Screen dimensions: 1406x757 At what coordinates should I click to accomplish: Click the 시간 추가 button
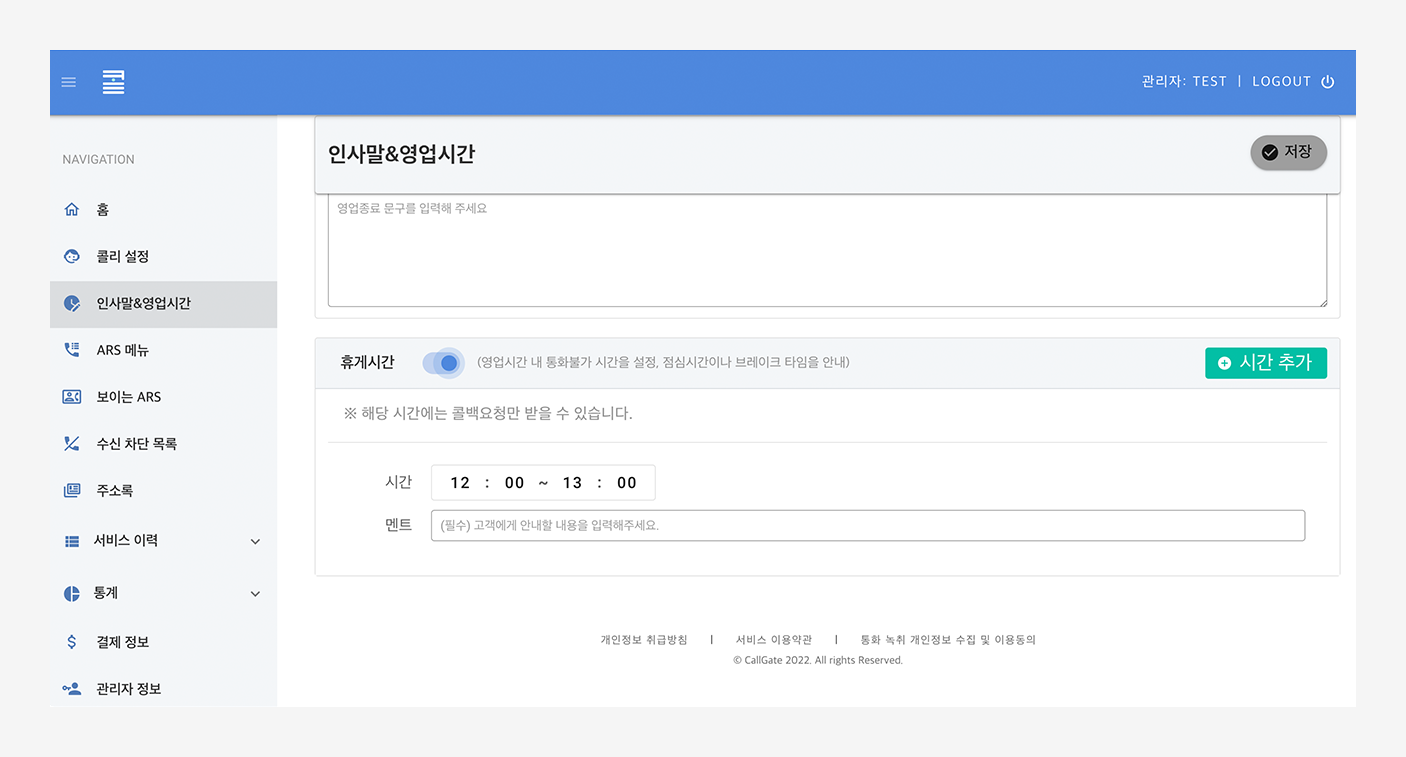[1266, 363]
